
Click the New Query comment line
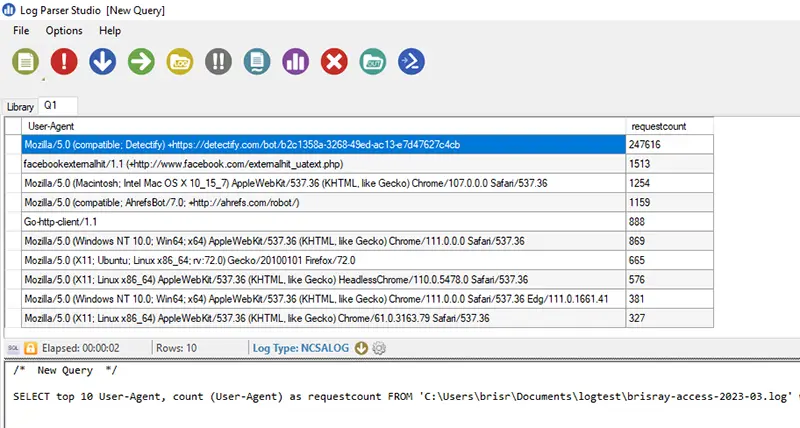coord(65,370)
